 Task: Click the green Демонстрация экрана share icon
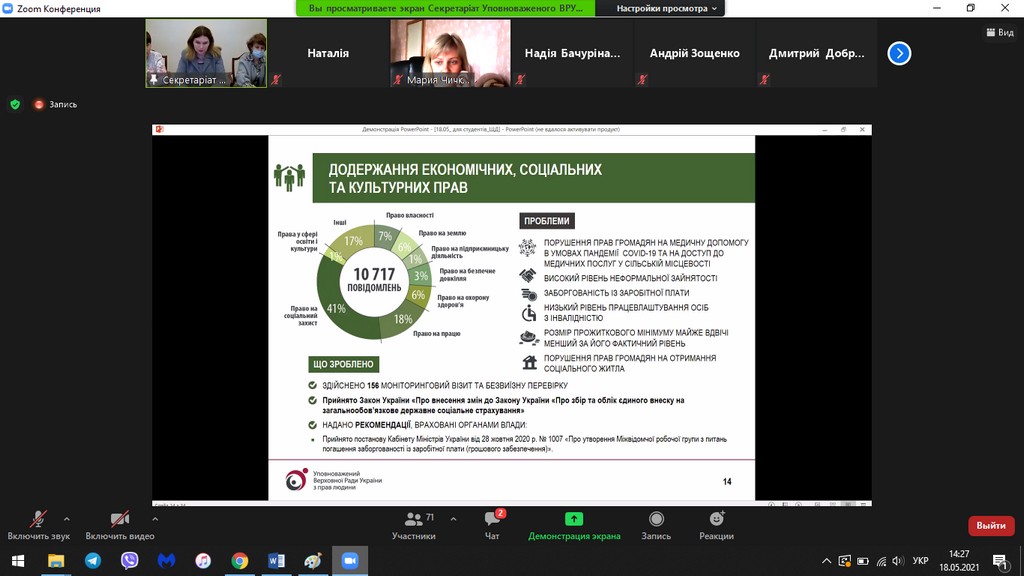pos(574,519)
